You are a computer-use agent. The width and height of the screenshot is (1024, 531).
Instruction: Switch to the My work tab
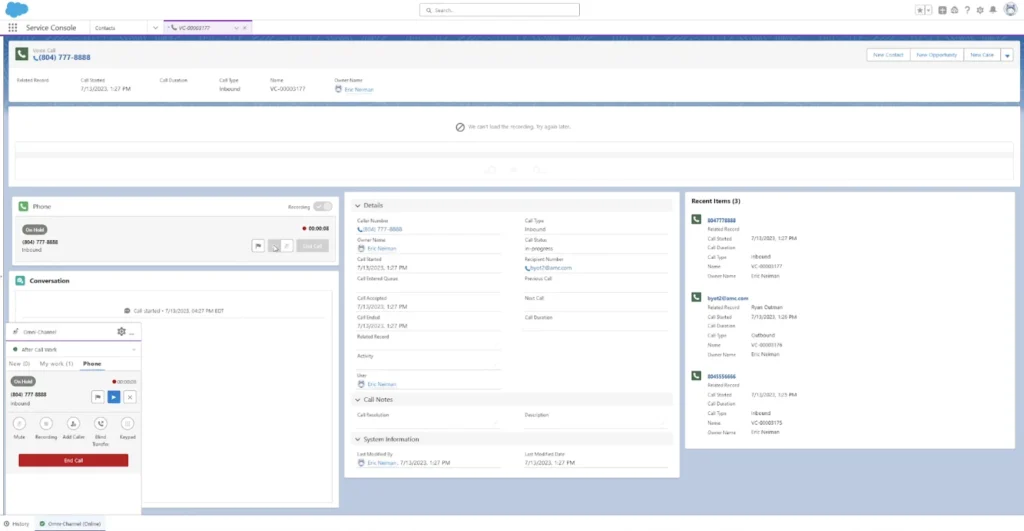tap(56, 363)
